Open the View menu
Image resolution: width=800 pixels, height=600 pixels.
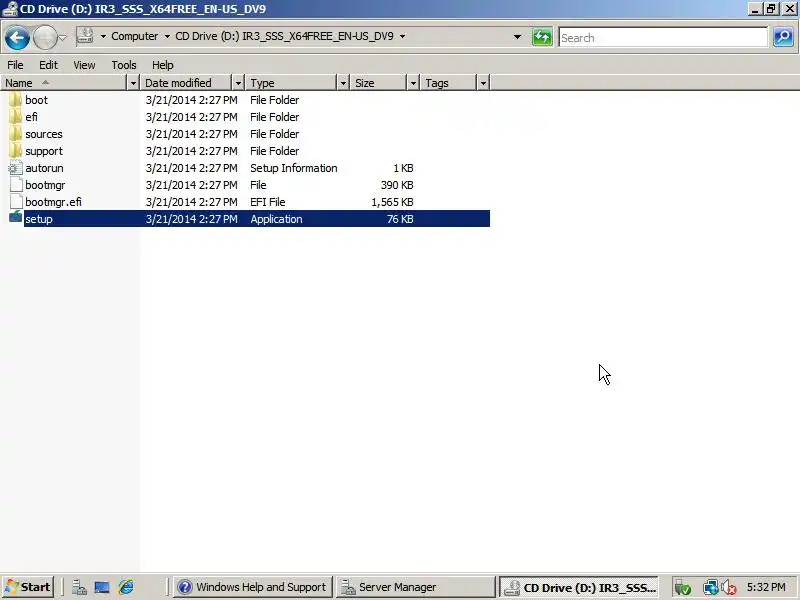point(84,65)
